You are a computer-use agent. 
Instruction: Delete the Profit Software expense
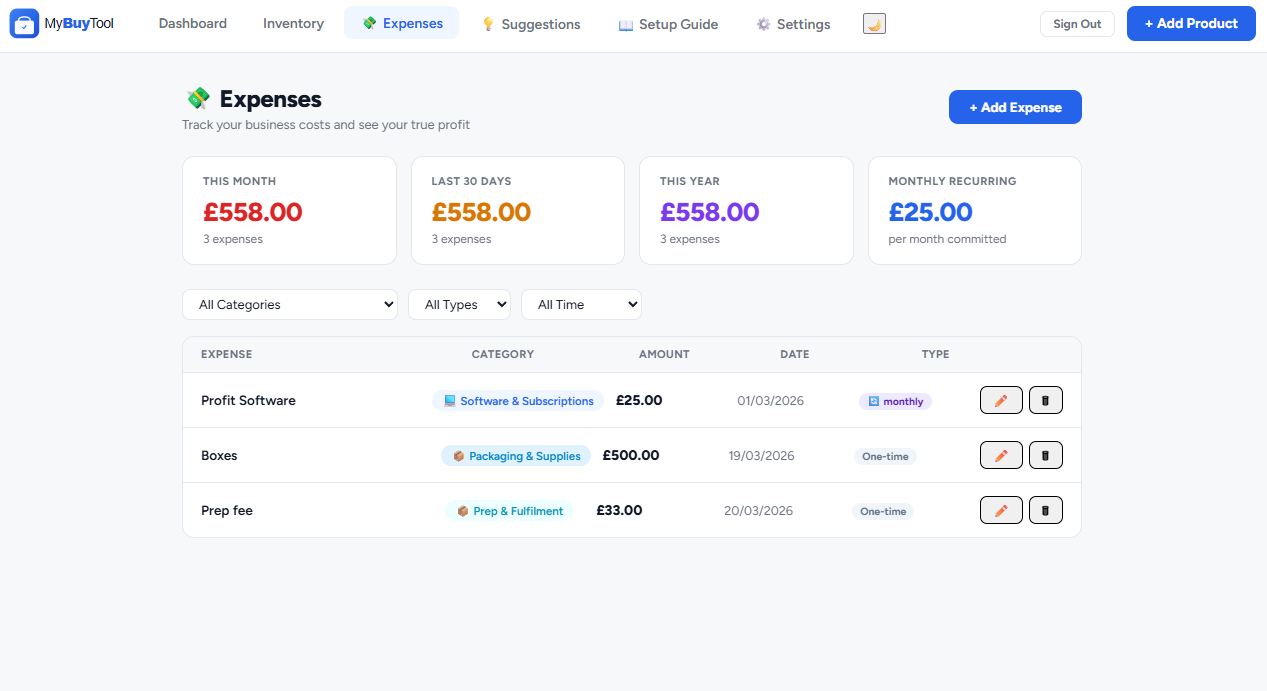1046,400
